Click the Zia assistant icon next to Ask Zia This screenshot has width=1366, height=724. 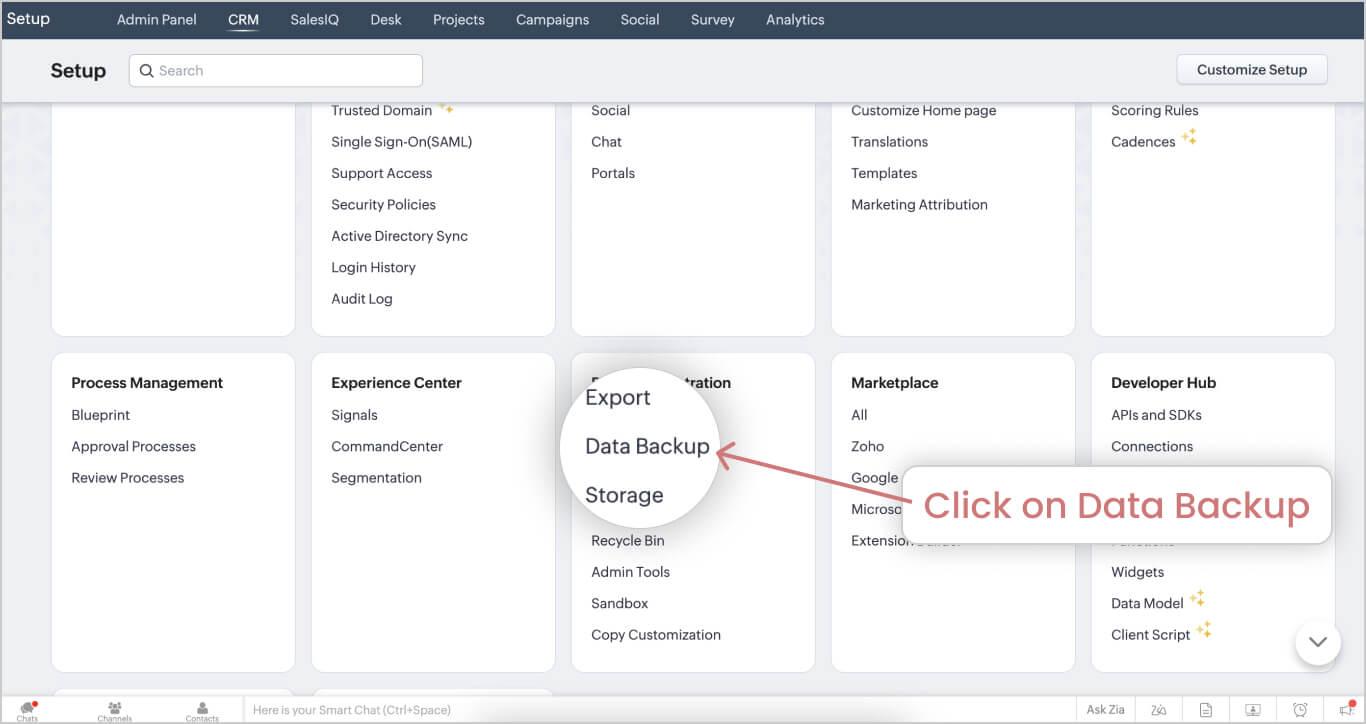coord(1158,709)
